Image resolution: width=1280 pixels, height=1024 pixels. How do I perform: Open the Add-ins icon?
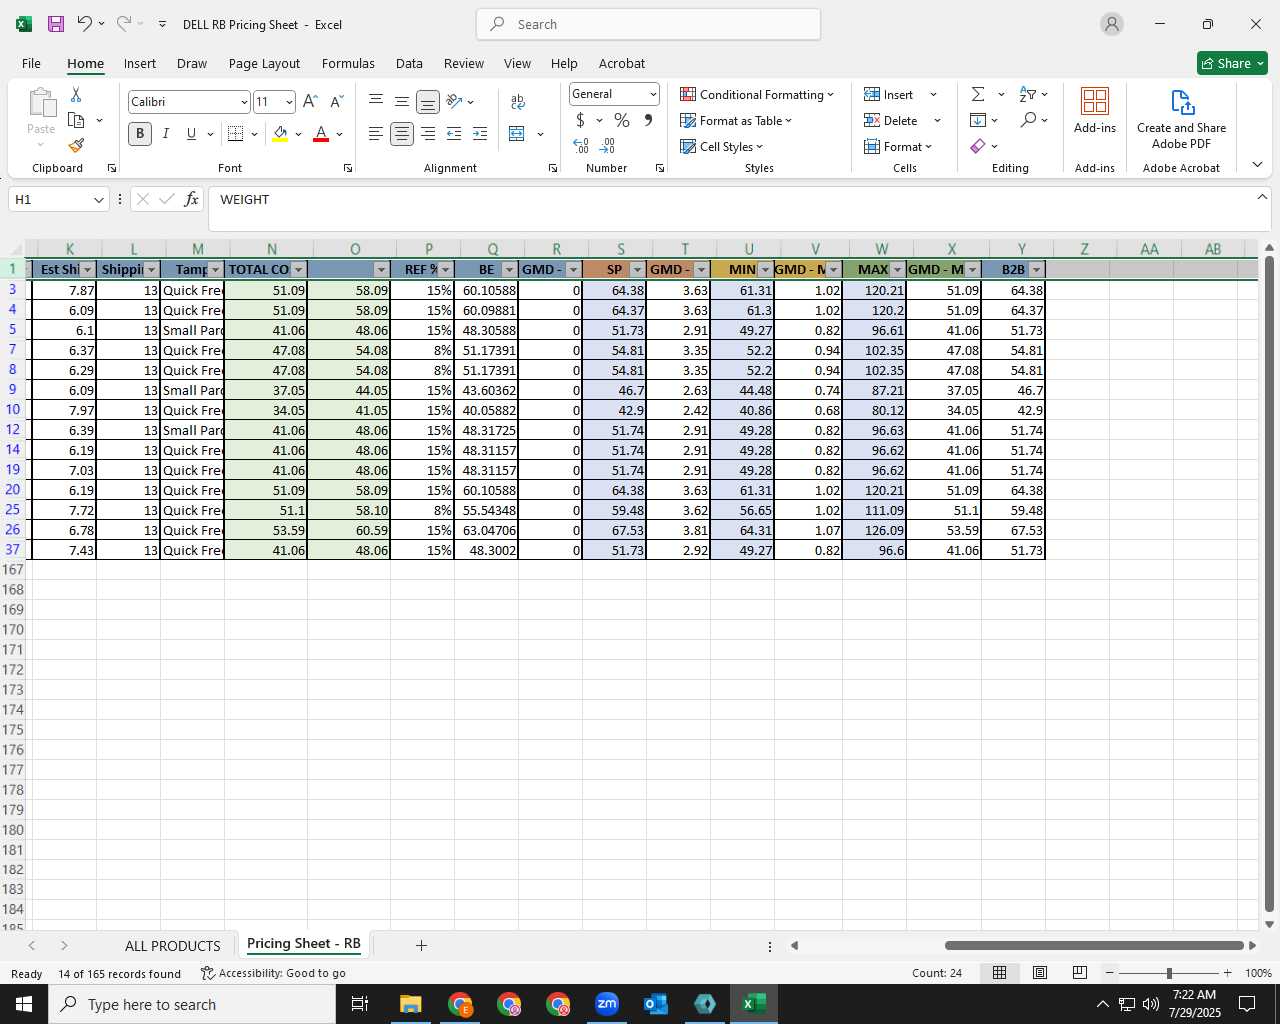point(1095,110)
